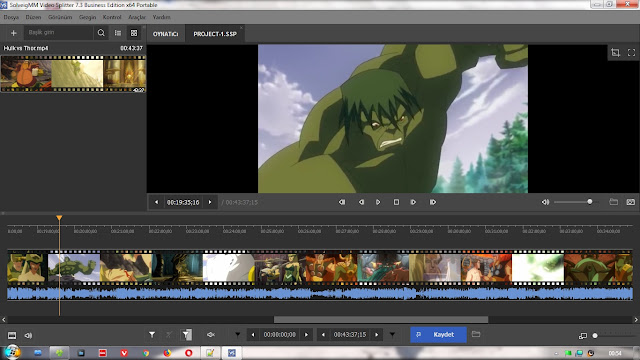
Task: Open the Araçlar menu
Action: [137, 17]
